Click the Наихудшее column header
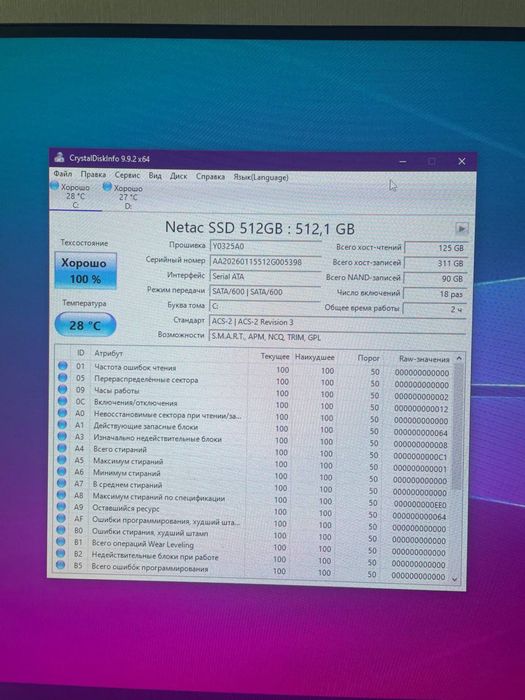Screen dimensions: 525x700 315,357
